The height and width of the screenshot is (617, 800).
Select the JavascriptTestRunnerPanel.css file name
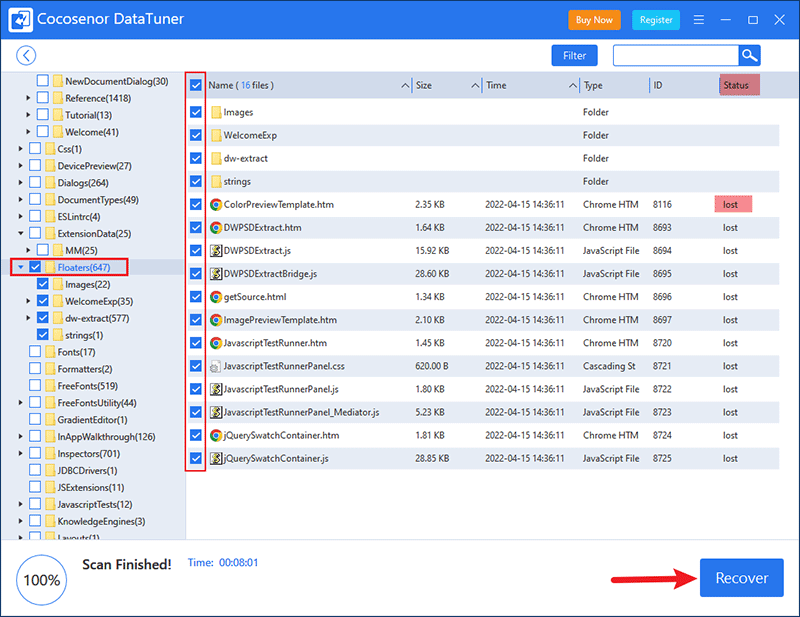(x=284, y=366)
